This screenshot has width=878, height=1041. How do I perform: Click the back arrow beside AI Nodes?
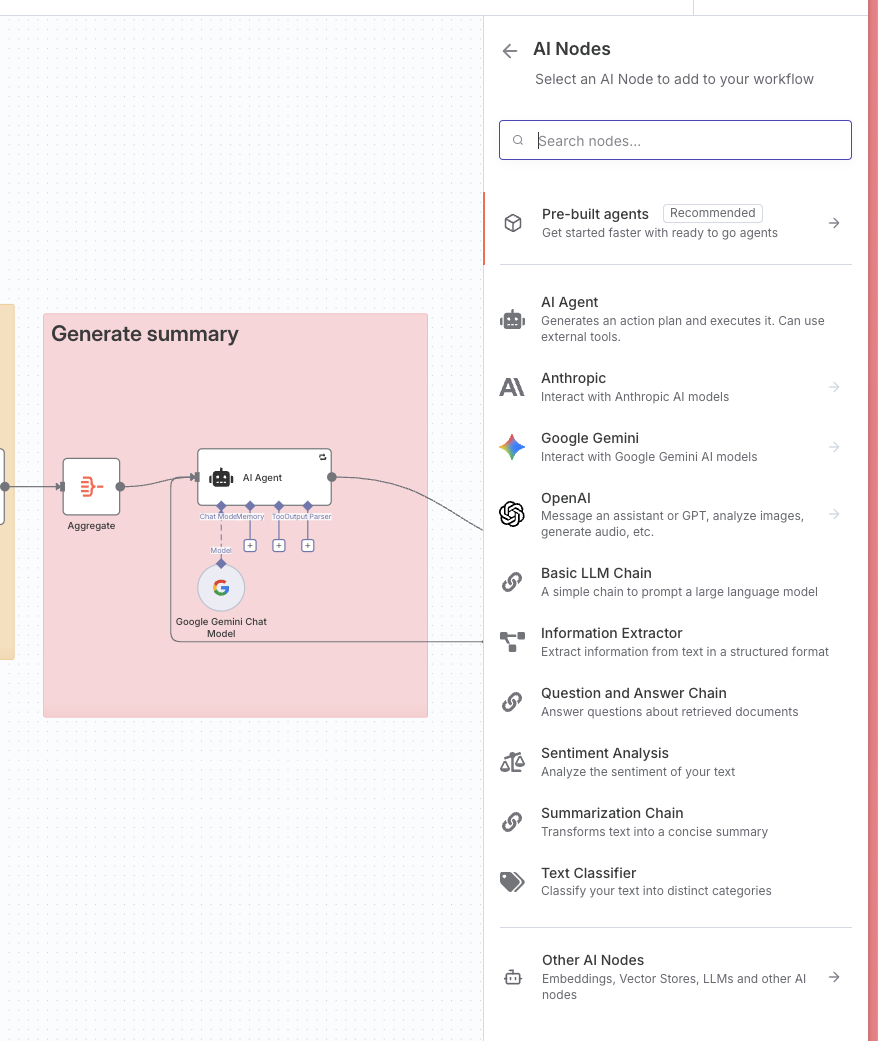(x=509, y=51)
